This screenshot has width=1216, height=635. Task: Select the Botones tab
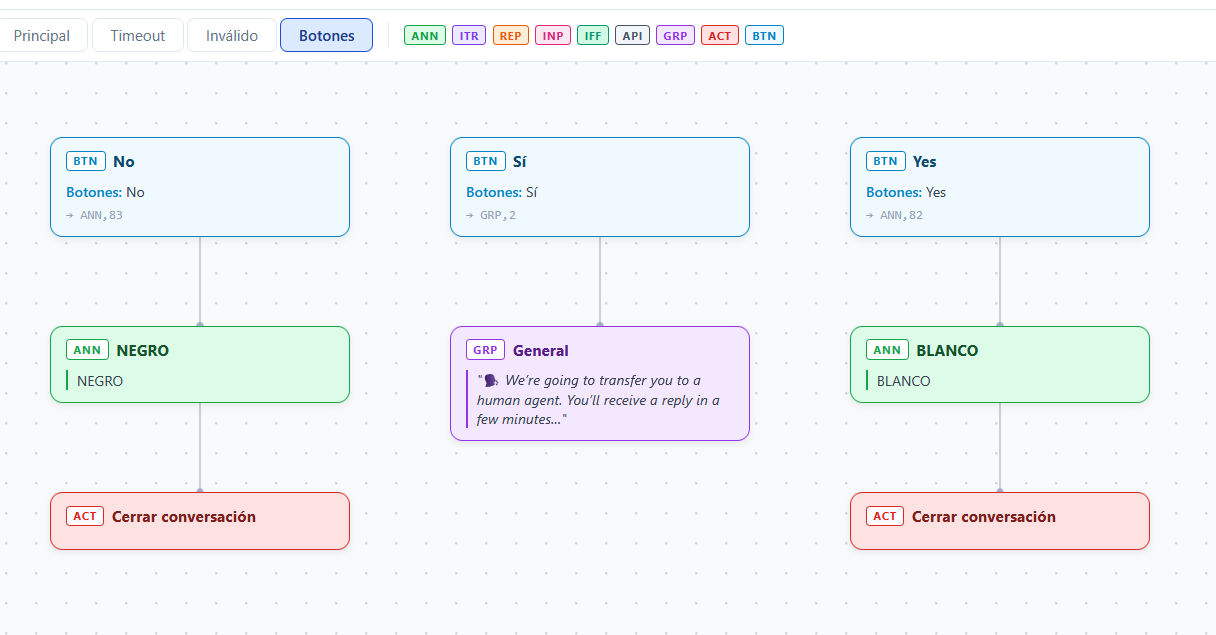click(x=326, y=35)
